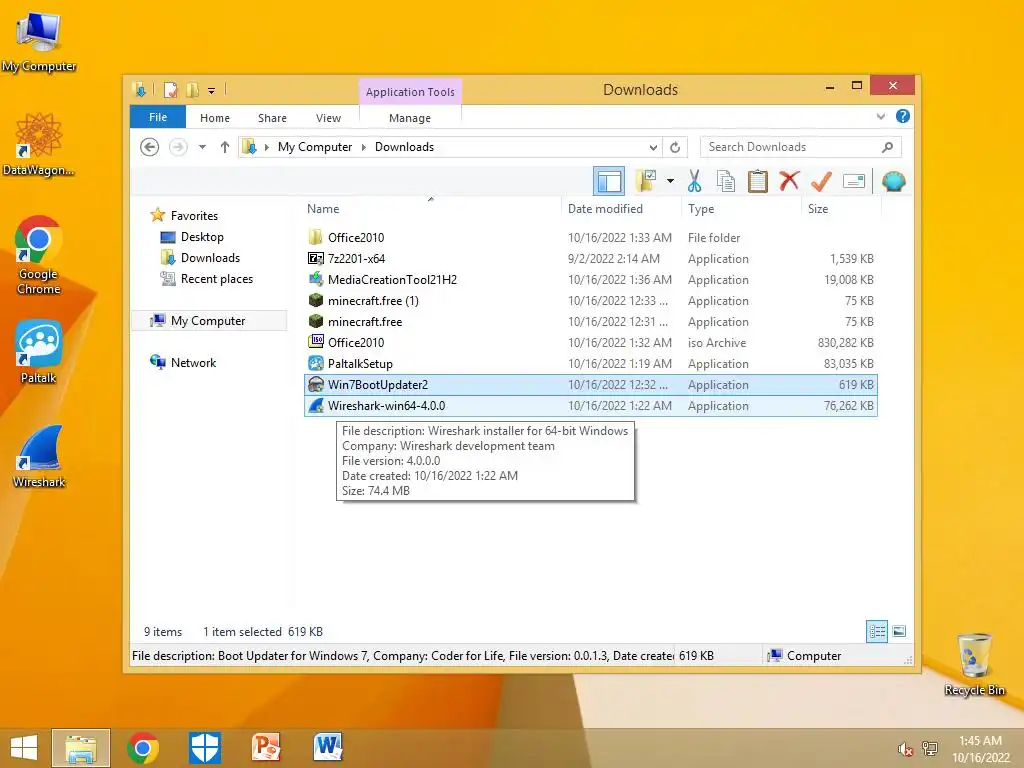
Task: Click the Copy icon in toolbar
Action: point(726,181)
